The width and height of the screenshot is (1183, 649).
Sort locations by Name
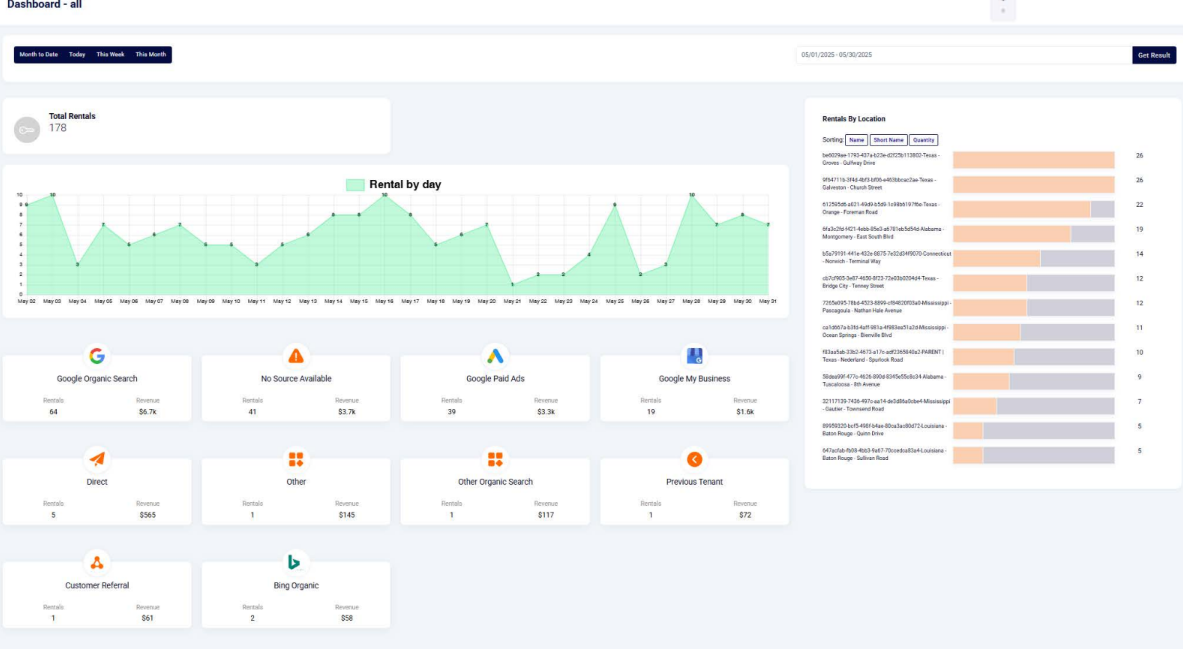click(857, 140)
